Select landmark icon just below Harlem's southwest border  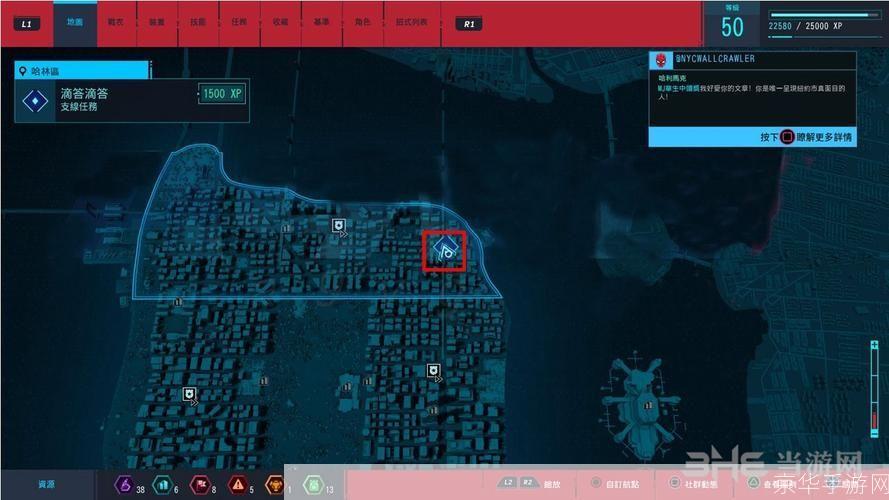point(178,301)
